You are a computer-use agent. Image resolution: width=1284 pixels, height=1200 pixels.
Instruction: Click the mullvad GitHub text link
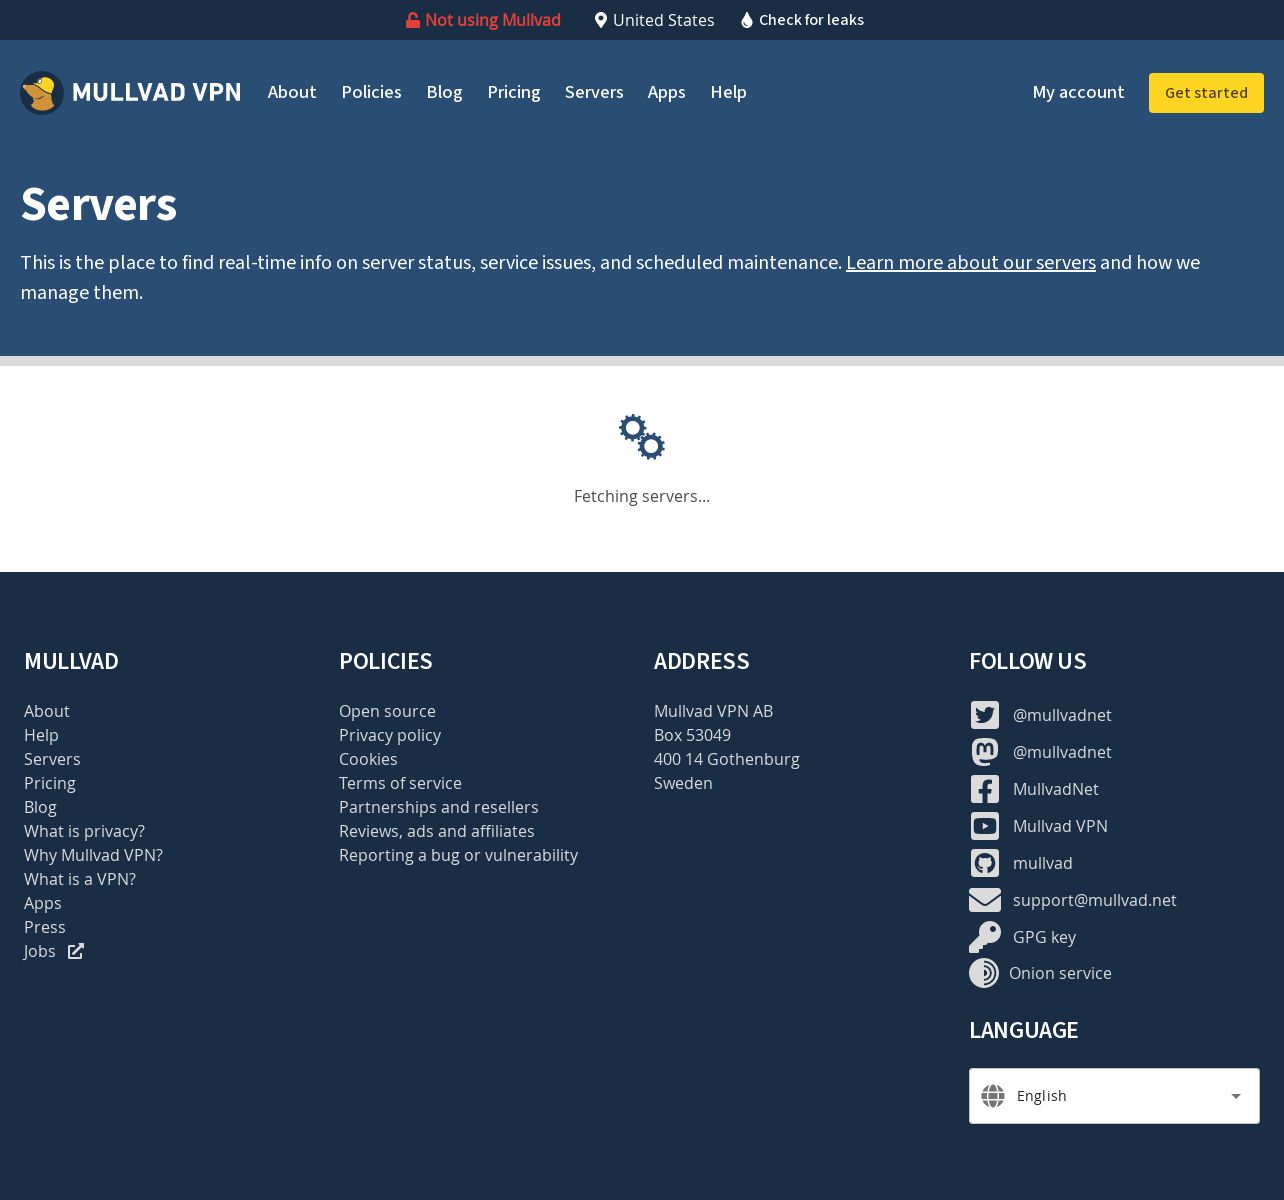[1043, 863]
